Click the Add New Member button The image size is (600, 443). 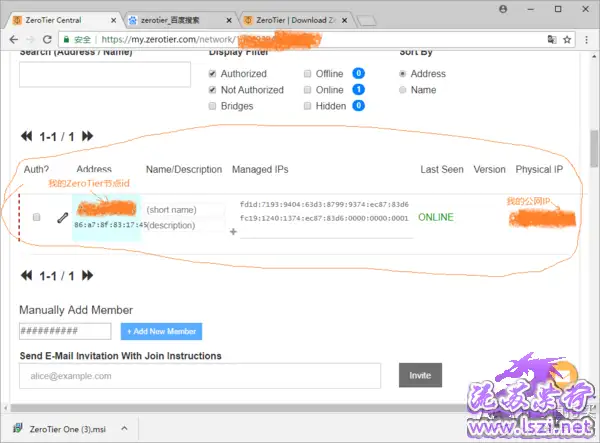tap(161, 331)
